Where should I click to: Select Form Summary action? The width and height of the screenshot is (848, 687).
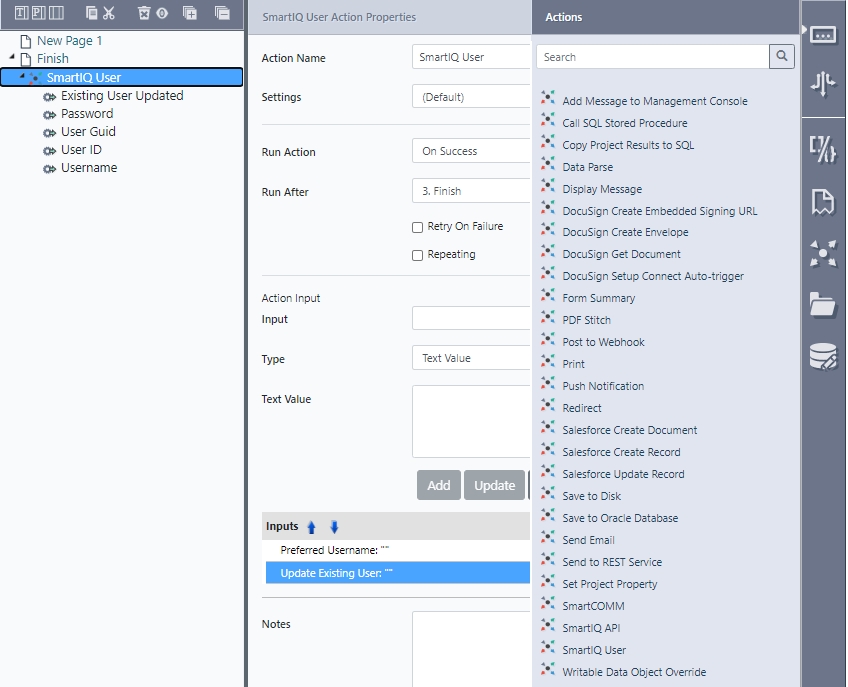pyautogui.click(x=598, y=298)
